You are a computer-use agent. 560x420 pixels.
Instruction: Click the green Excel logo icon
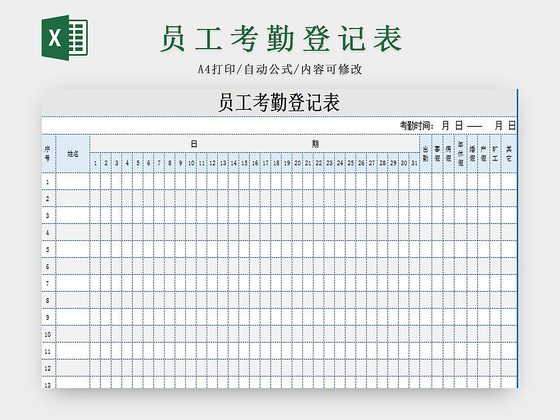pyautogui.click(x=65, y=38)
